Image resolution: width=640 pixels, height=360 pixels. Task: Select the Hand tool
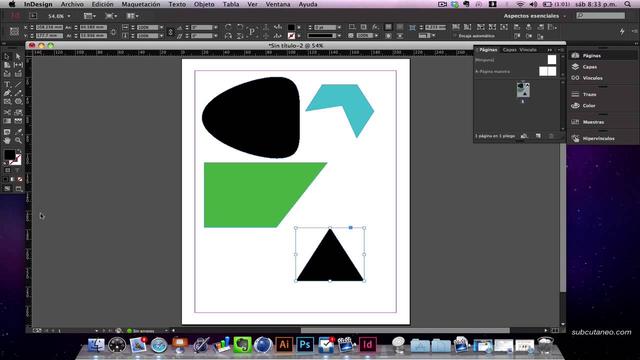7,140
